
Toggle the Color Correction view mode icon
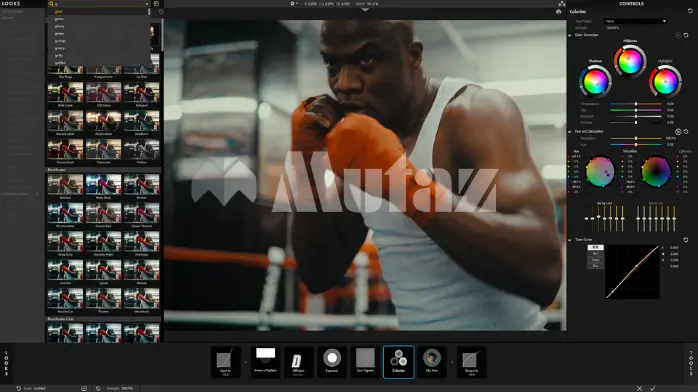(678, 35)
